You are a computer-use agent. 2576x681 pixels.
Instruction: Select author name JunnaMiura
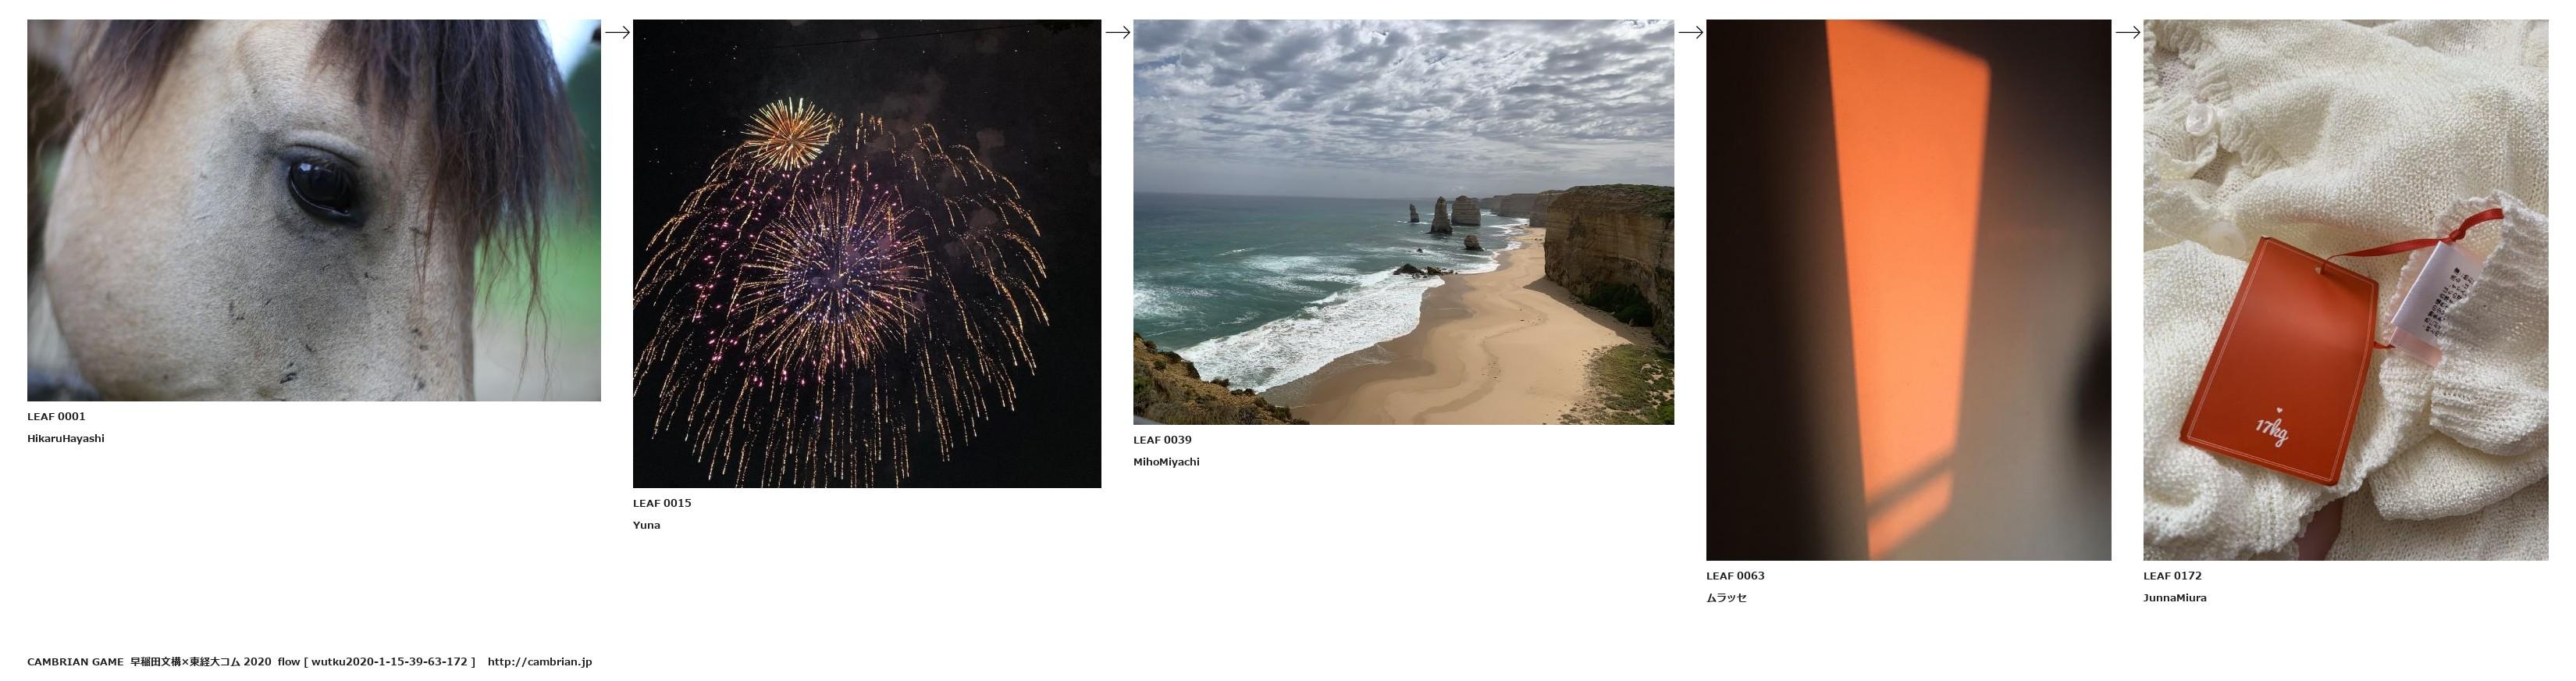[x=2174, y=598]
